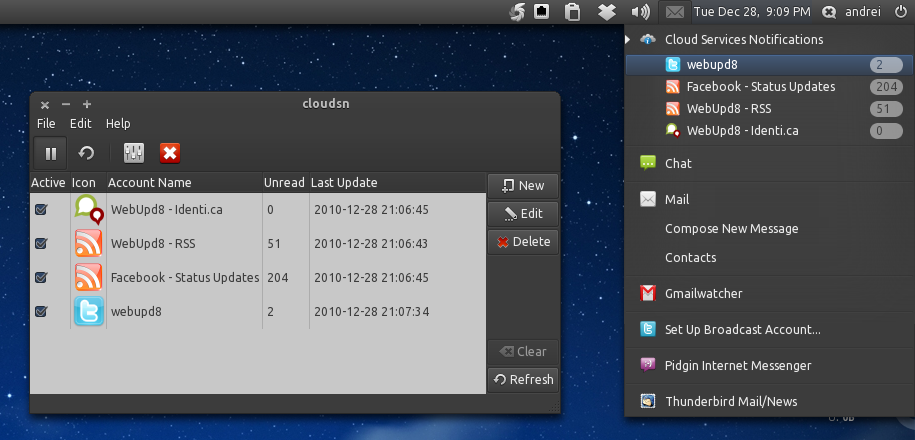Screen dimensions: 915x440
Task: Click the clipboard icon in top panel
Action: [572, 12]
